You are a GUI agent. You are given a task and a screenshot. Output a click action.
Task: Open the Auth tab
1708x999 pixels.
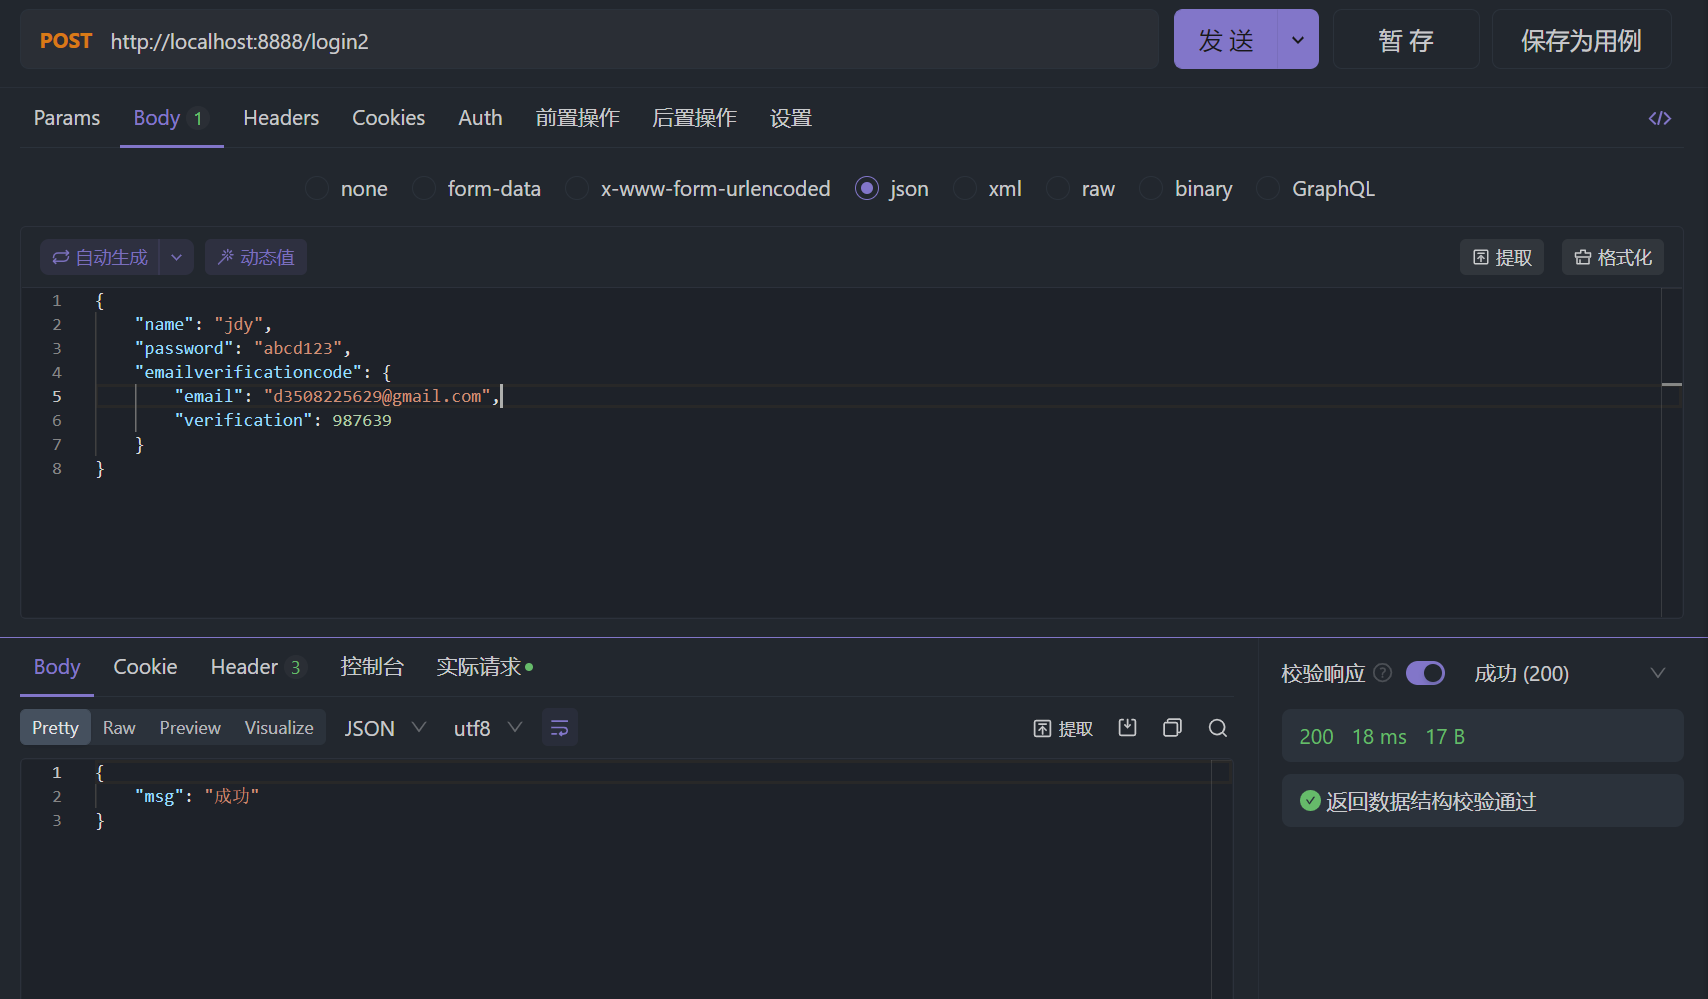coord(480,118)
